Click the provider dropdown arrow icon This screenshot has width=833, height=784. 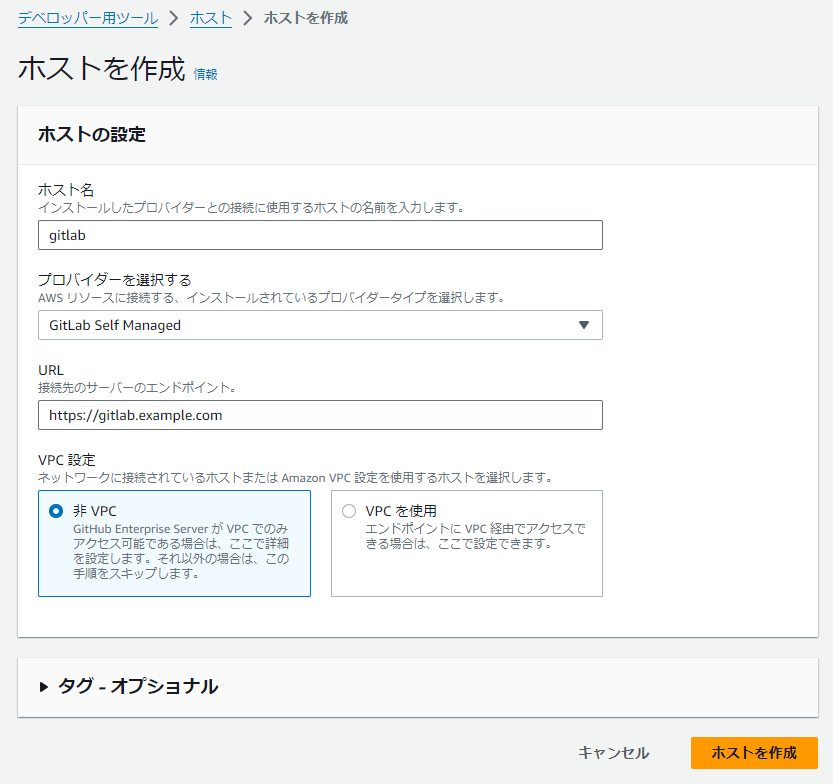(584, 325)
